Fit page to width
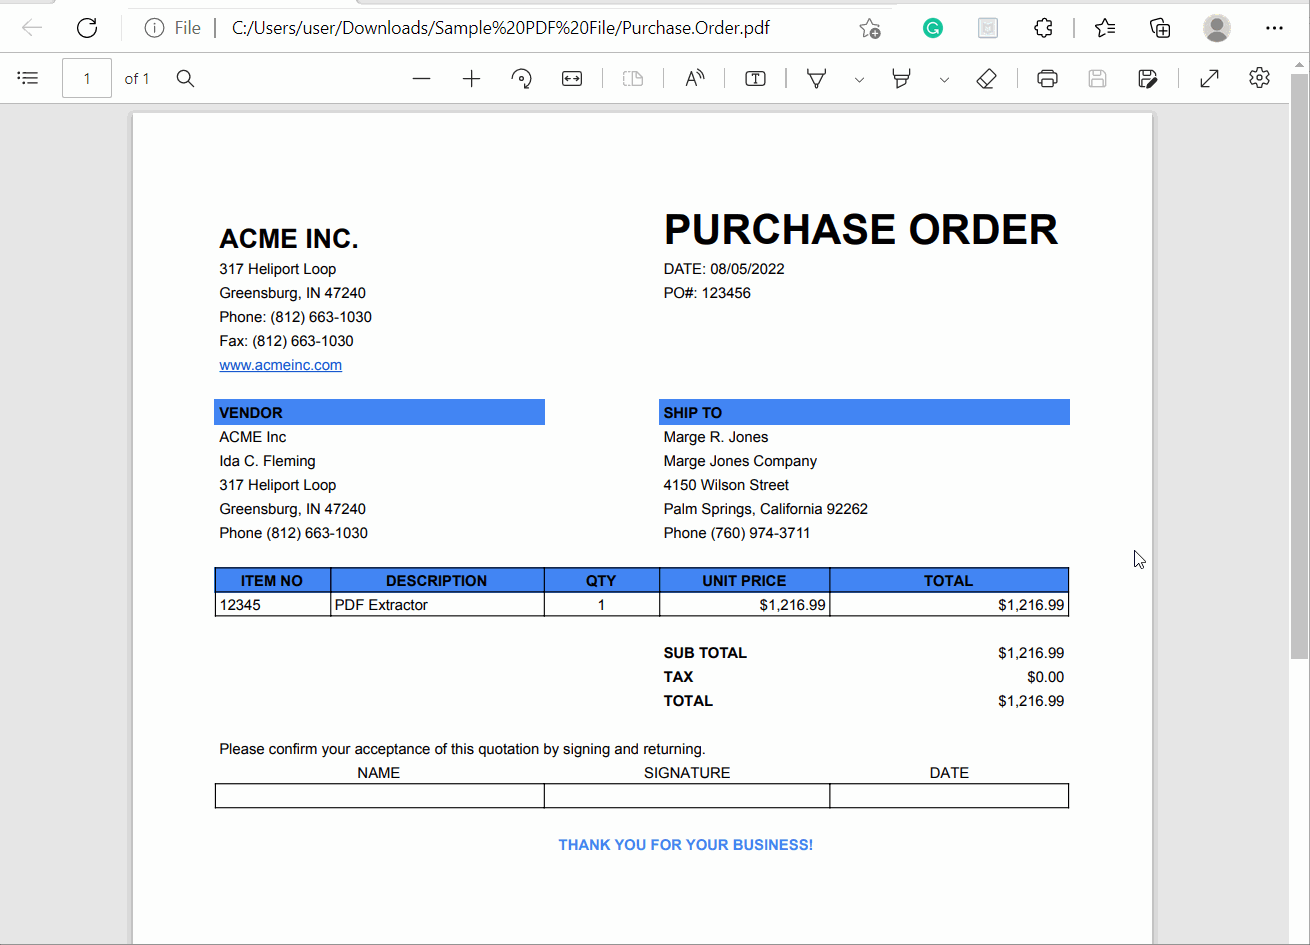This screenshot has height=945, width=1310. tap(572, 78)
